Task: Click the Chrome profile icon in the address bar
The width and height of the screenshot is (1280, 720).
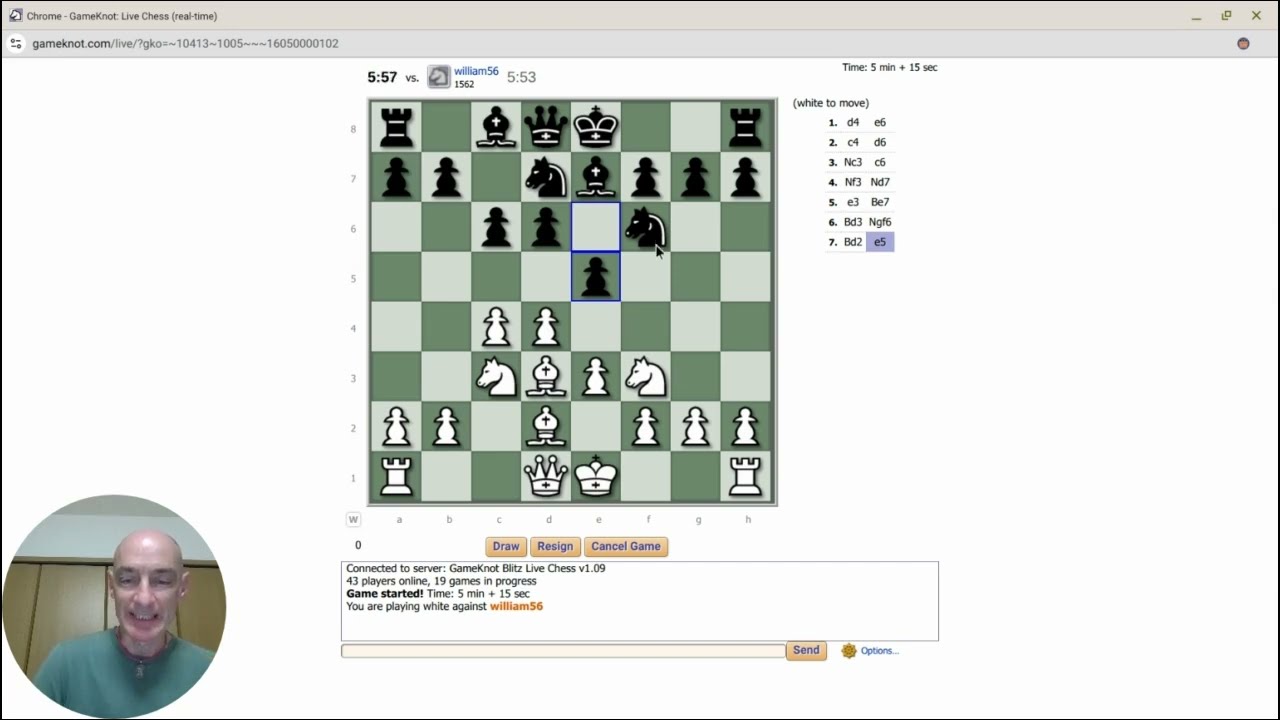Action: [1243, 44]
